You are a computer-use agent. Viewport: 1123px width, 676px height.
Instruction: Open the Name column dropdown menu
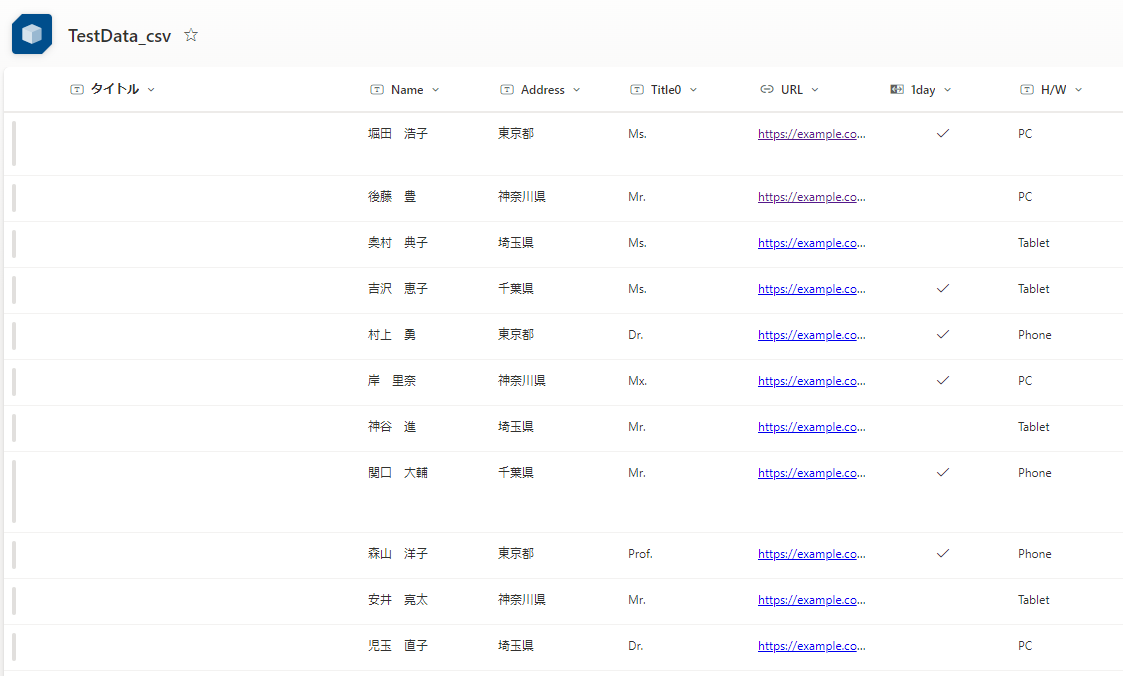click(x=436, y=90)
